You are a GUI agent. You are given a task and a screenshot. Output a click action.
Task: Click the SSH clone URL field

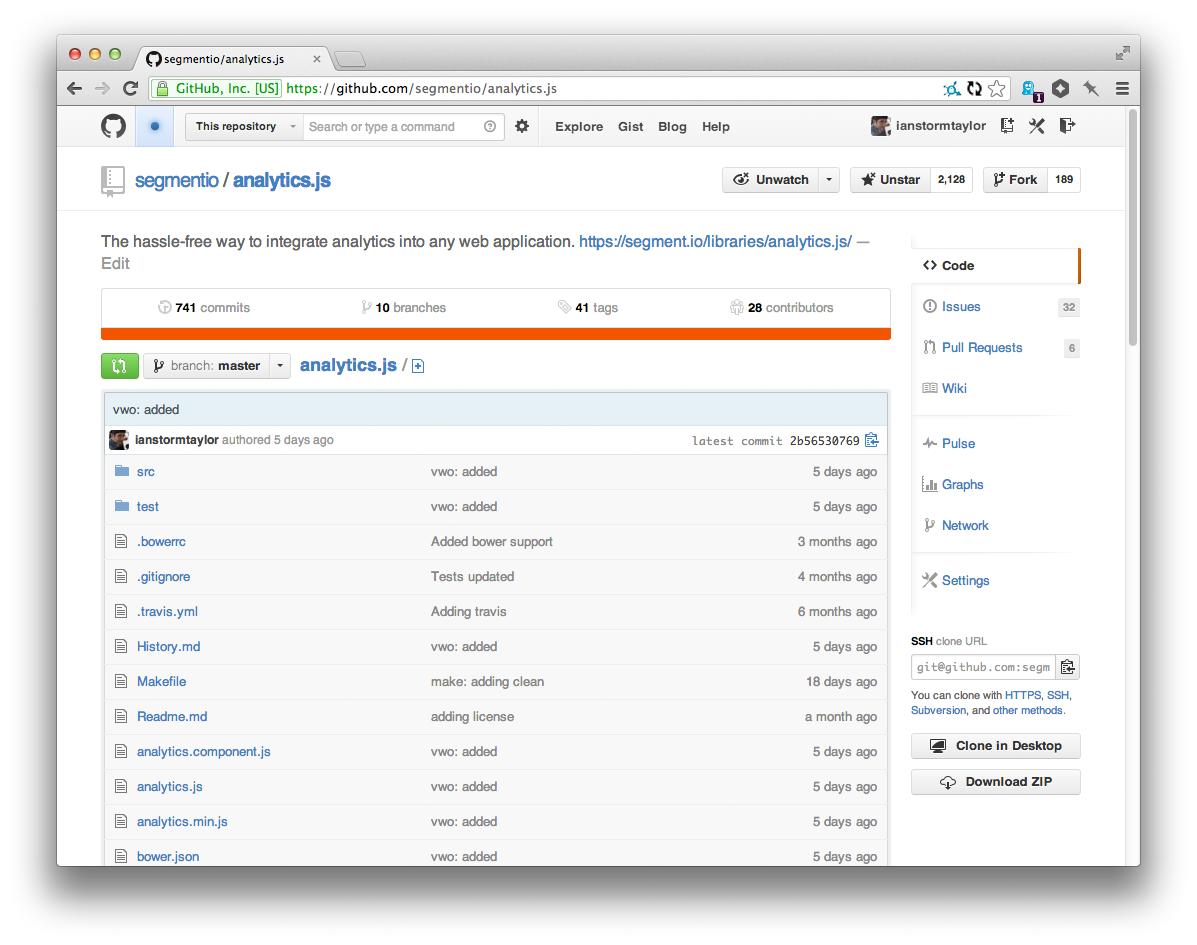tap(983, 667)
